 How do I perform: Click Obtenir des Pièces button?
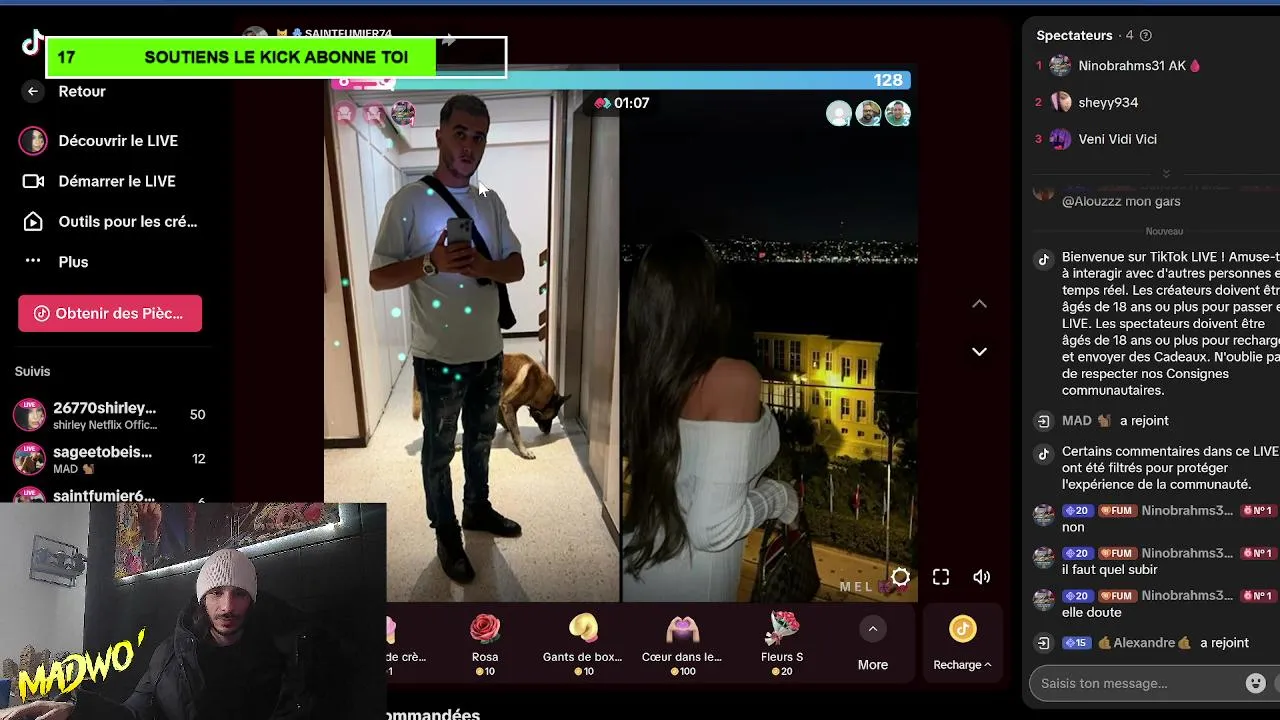pos(110,313)
